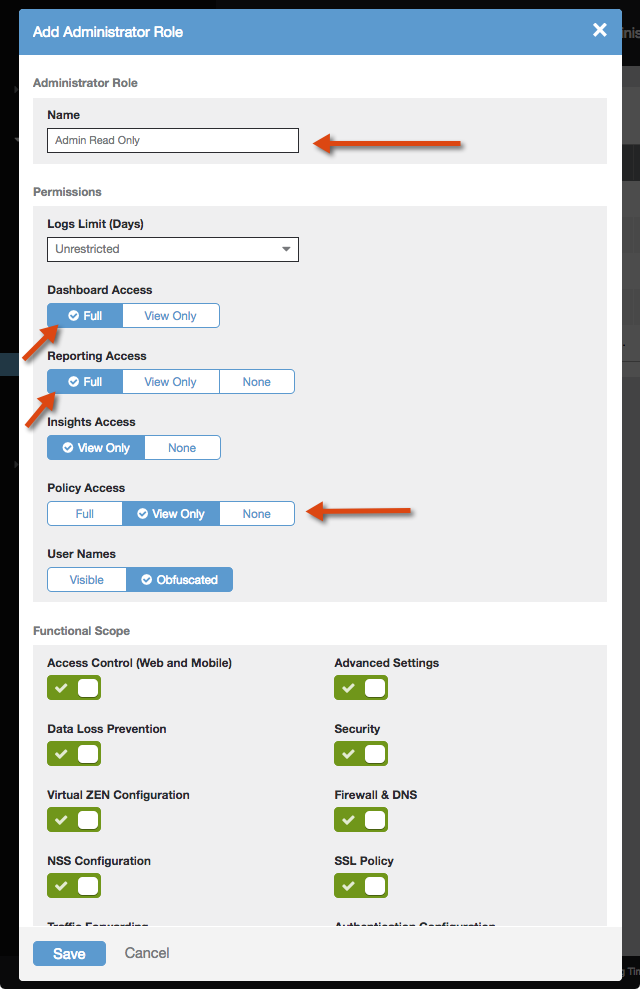Toggle Access Control (Web and Mobile) switch
This screenshot has width=640, height=989.
pos(74,688)
